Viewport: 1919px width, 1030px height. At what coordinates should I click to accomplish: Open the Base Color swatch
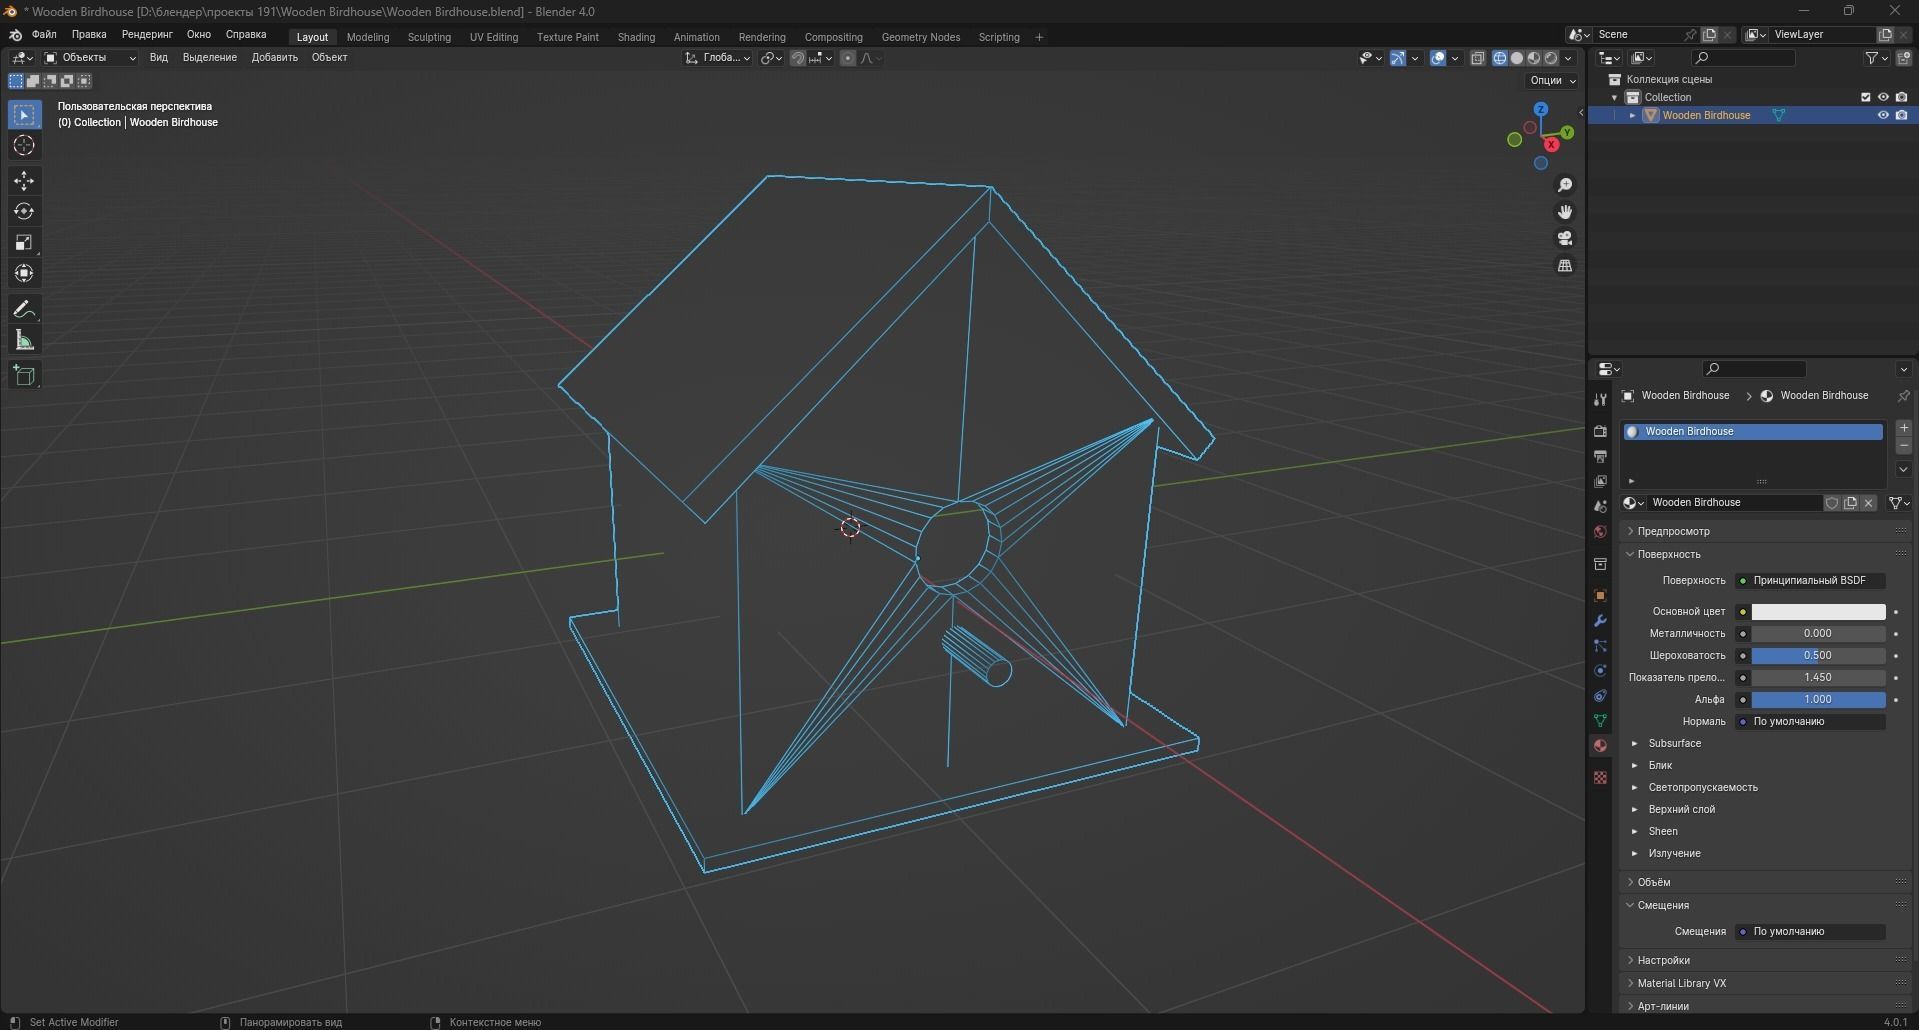[1818, 611]
